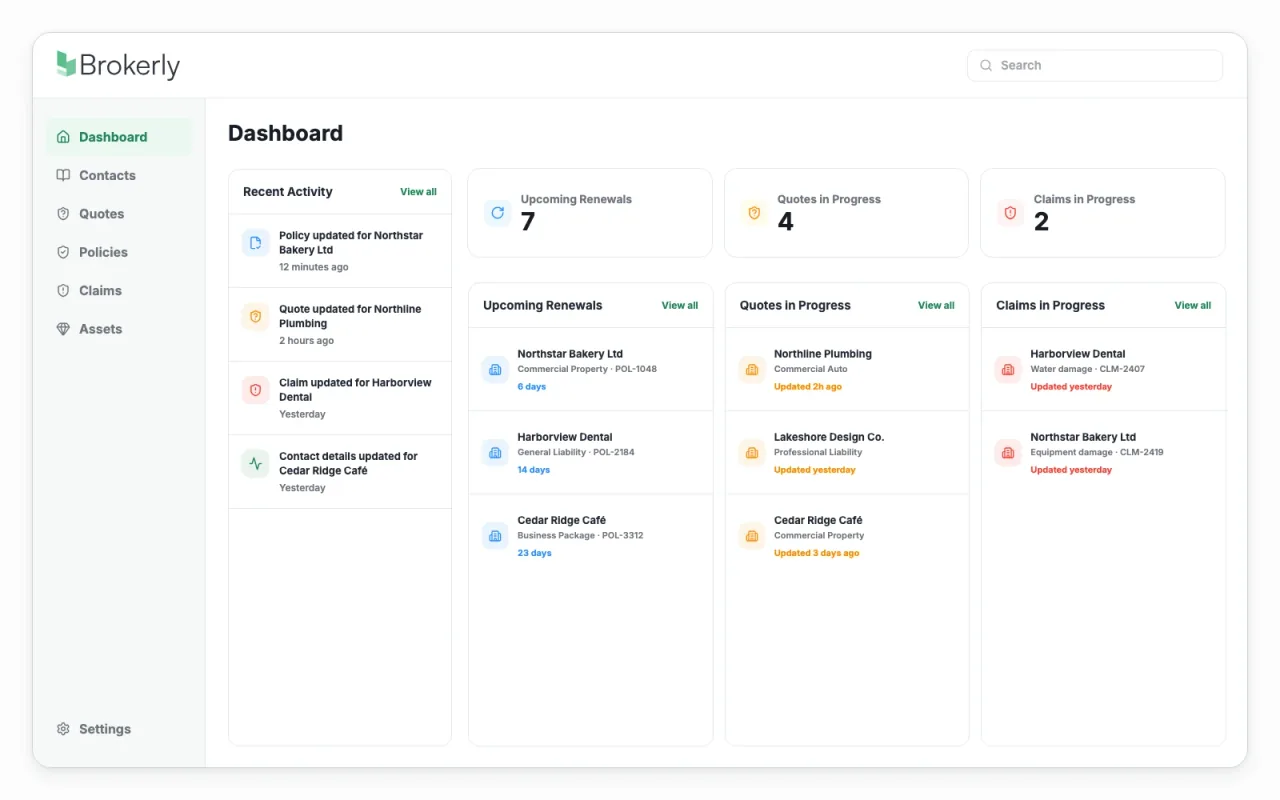1280x800 pixels.
Task: Click the magnifier icon in the search bar
Action: tap(987, 65)
